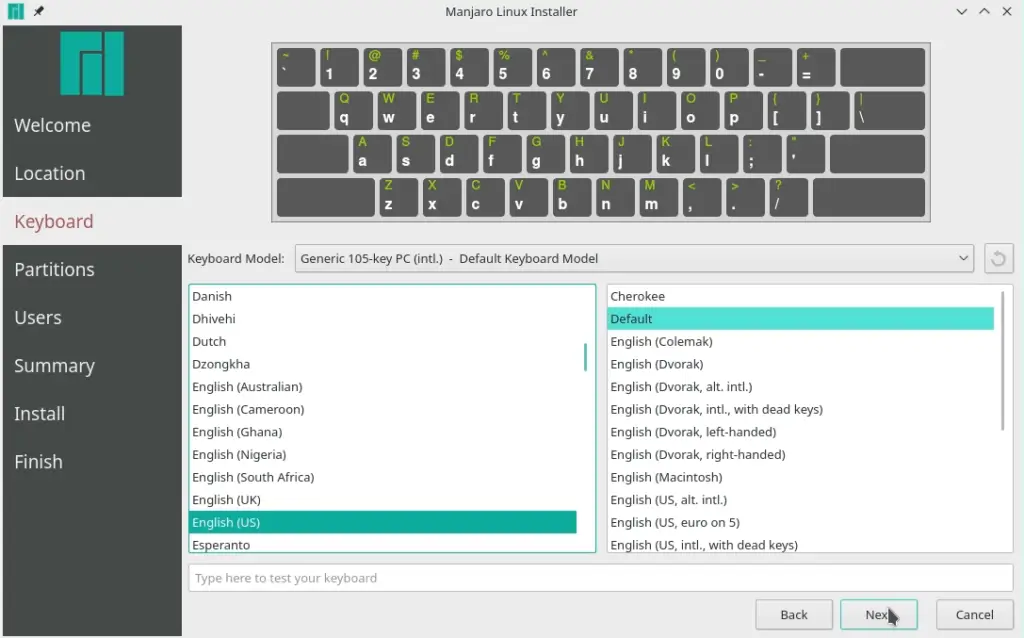Reset keyboard model with the revert icon
1024x638 pixels.
pos(998,259)
